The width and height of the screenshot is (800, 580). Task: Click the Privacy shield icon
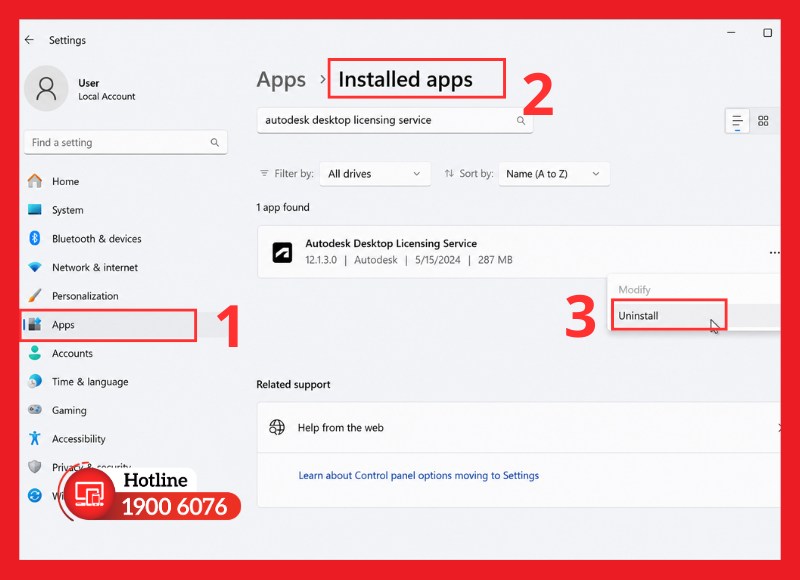coord(35,466)
